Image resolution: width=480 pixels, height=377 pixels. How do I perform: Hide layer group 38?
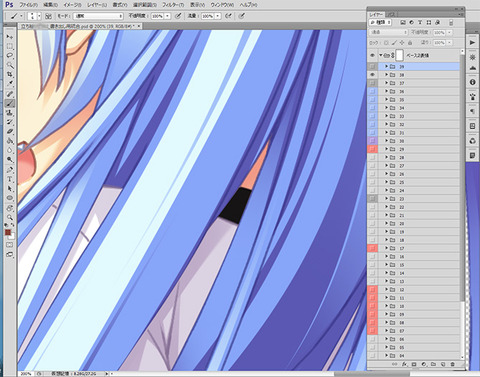pyautogui.click(x=372, y=75)
